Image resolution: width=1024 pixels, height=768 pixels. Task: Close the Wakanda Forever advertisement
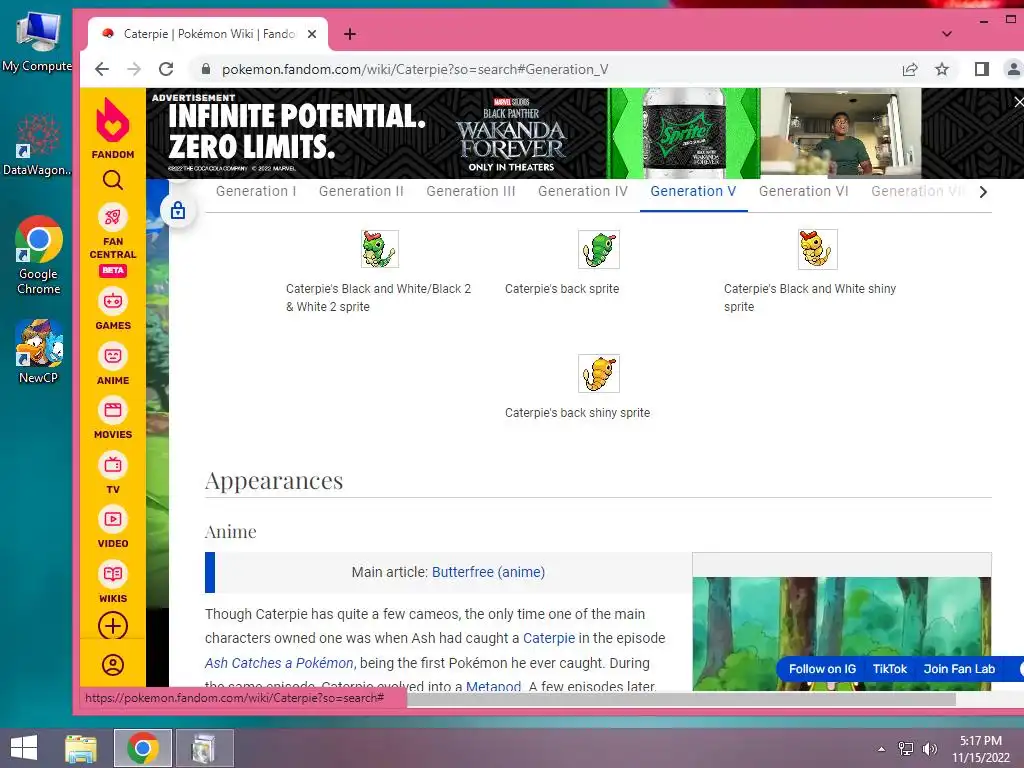tap(1018, 101)
